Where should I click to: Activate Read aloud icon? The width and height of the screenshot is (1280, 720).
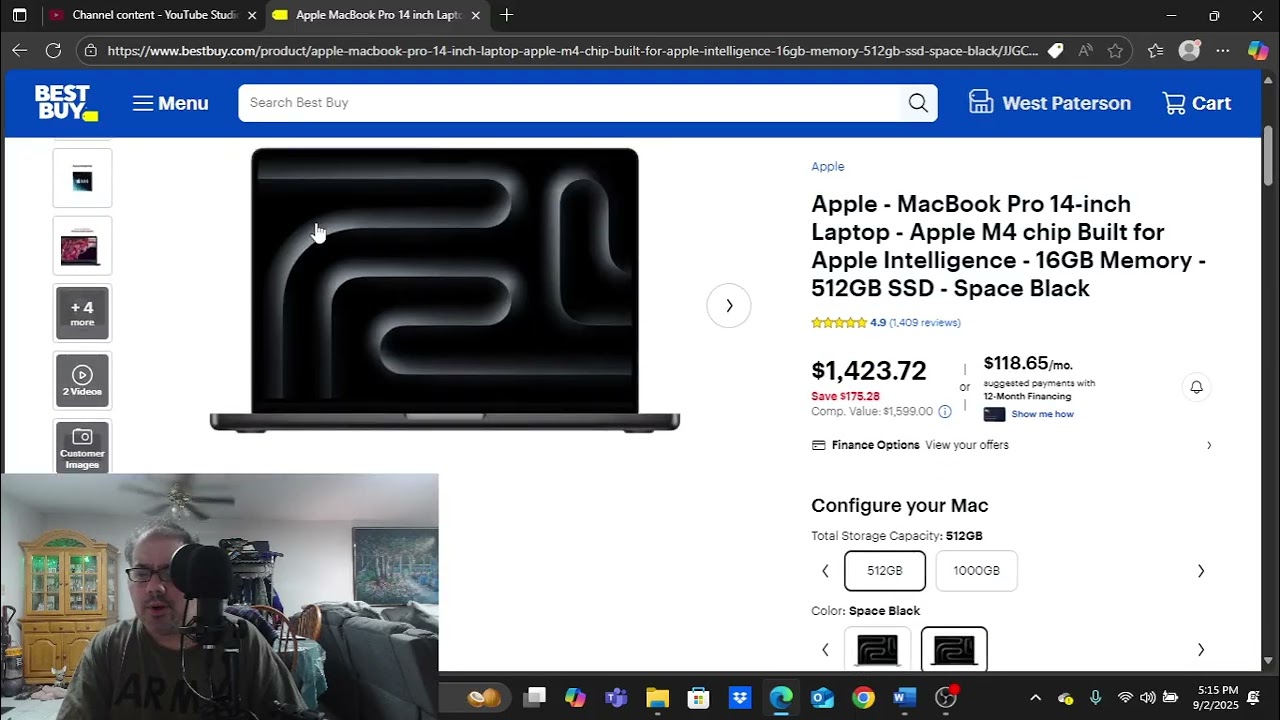click(x=1085, y=50)
